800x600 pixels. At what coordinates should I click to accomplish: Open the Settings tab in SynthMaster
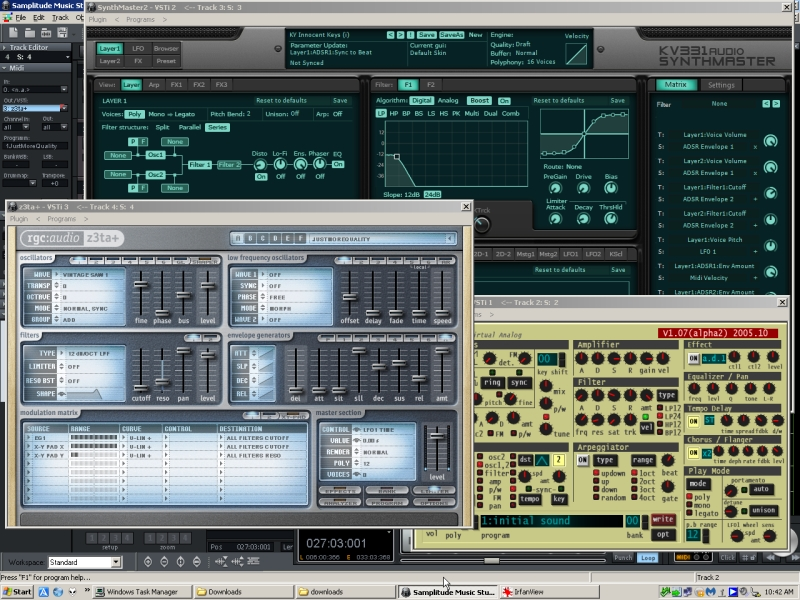(x=721, y=85)
